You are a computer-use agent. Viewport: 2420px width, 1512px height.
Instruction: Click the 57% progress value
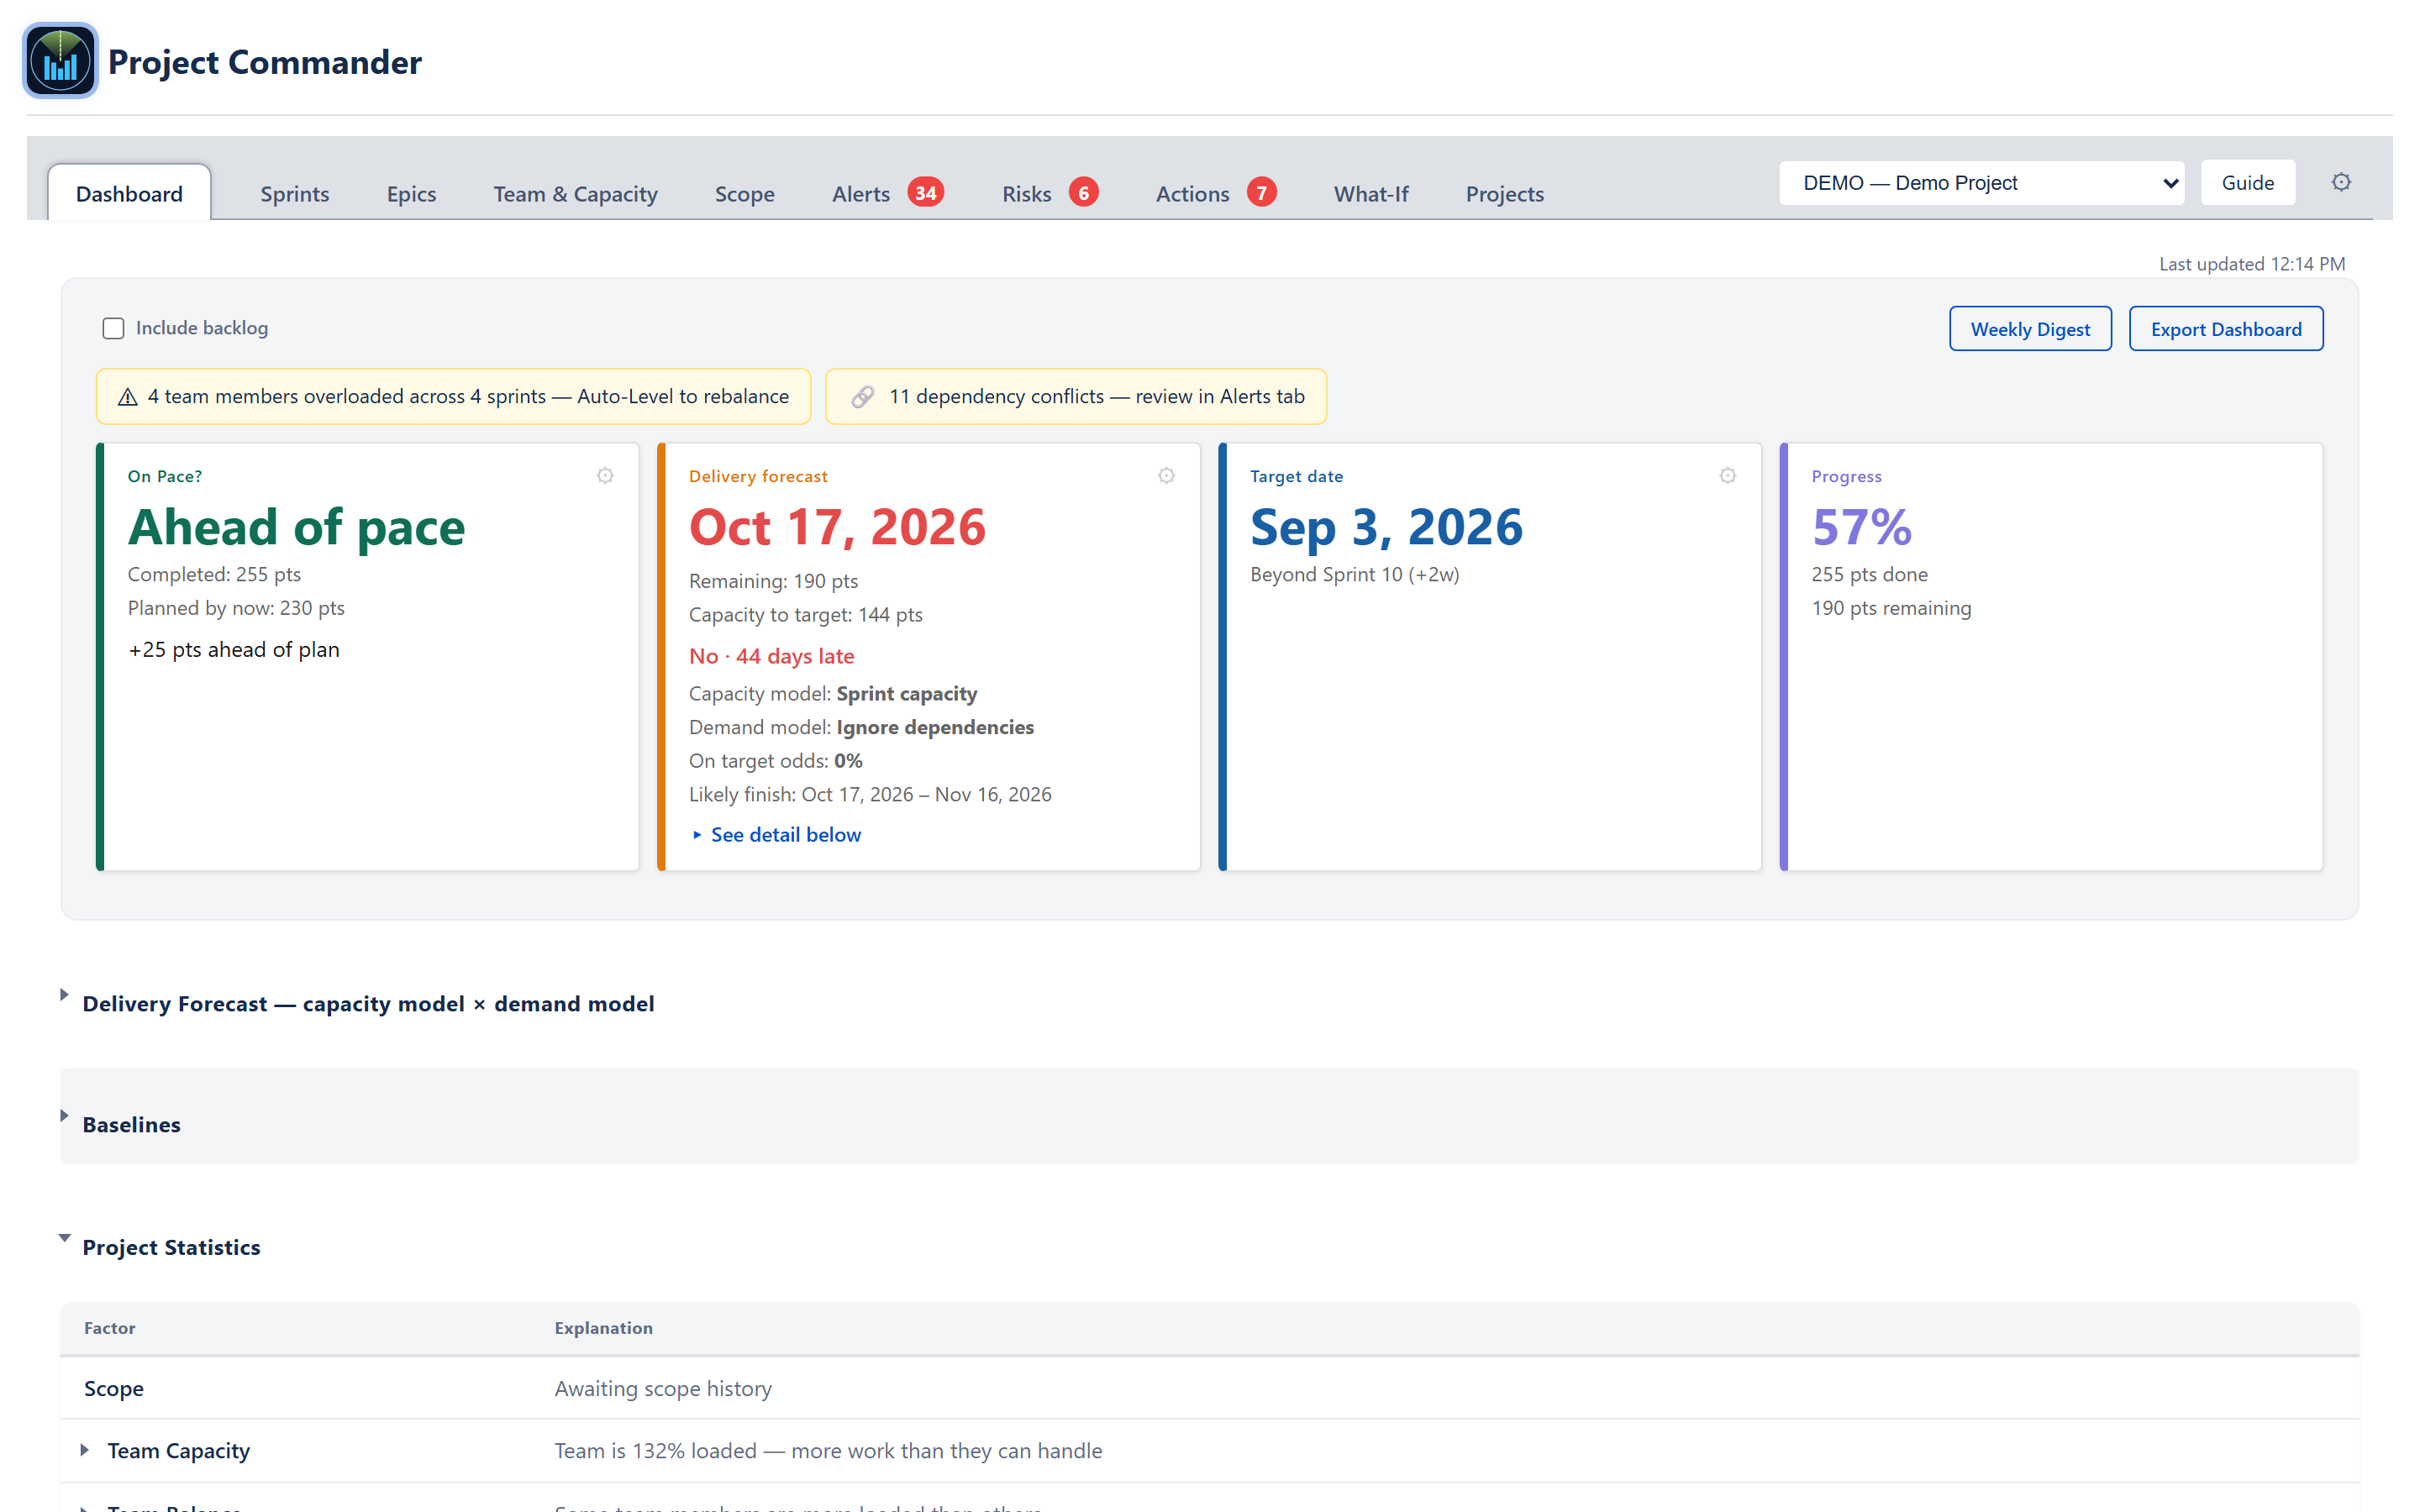click(1861, 527)
